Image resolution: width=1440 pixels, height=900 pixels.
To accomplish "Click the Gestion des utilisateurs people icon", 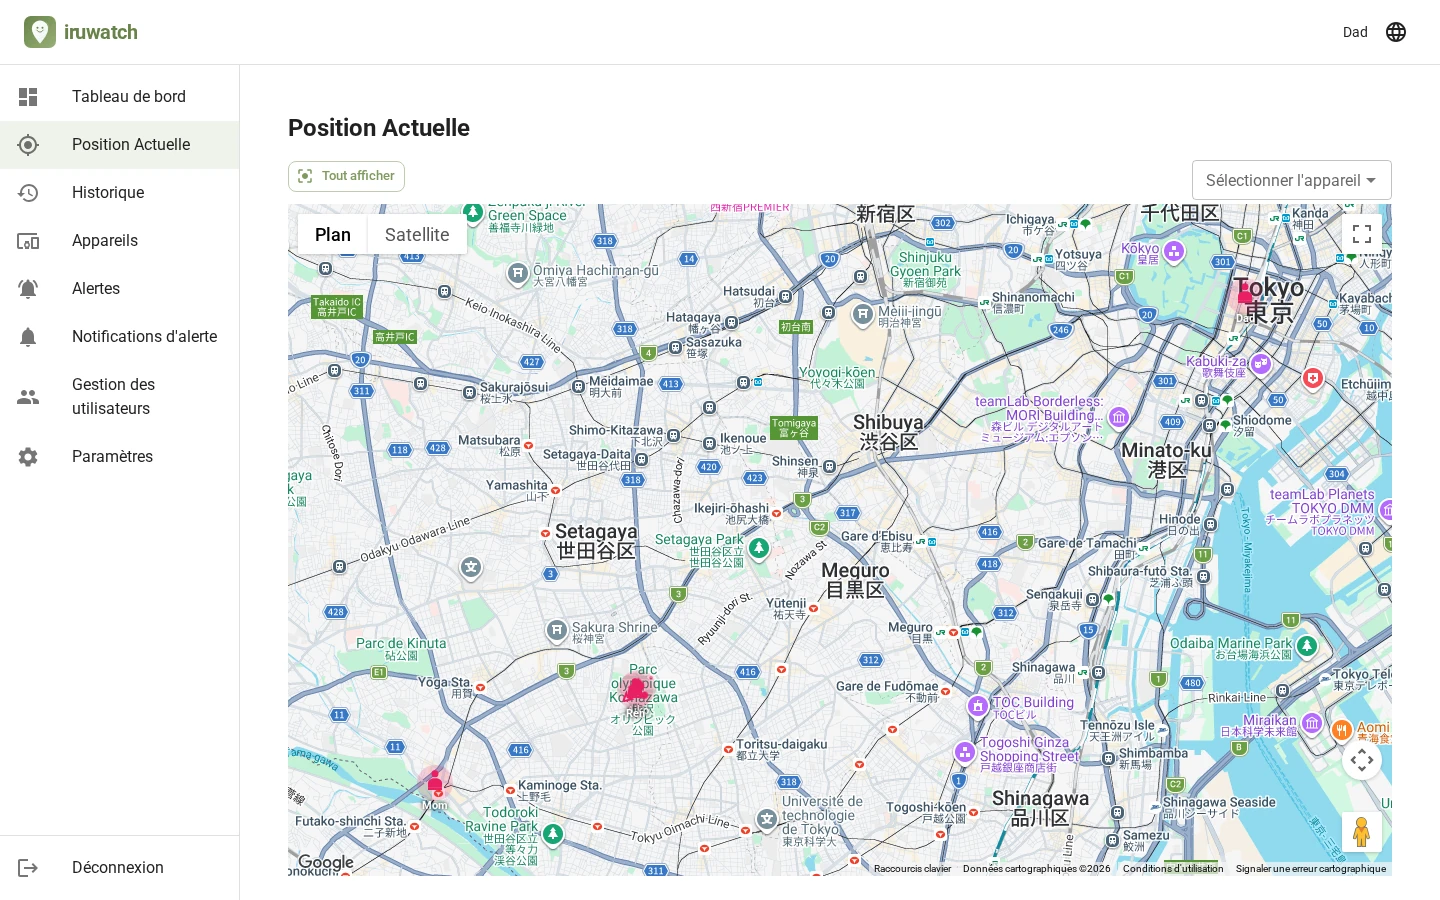I will tap(28, 397).
